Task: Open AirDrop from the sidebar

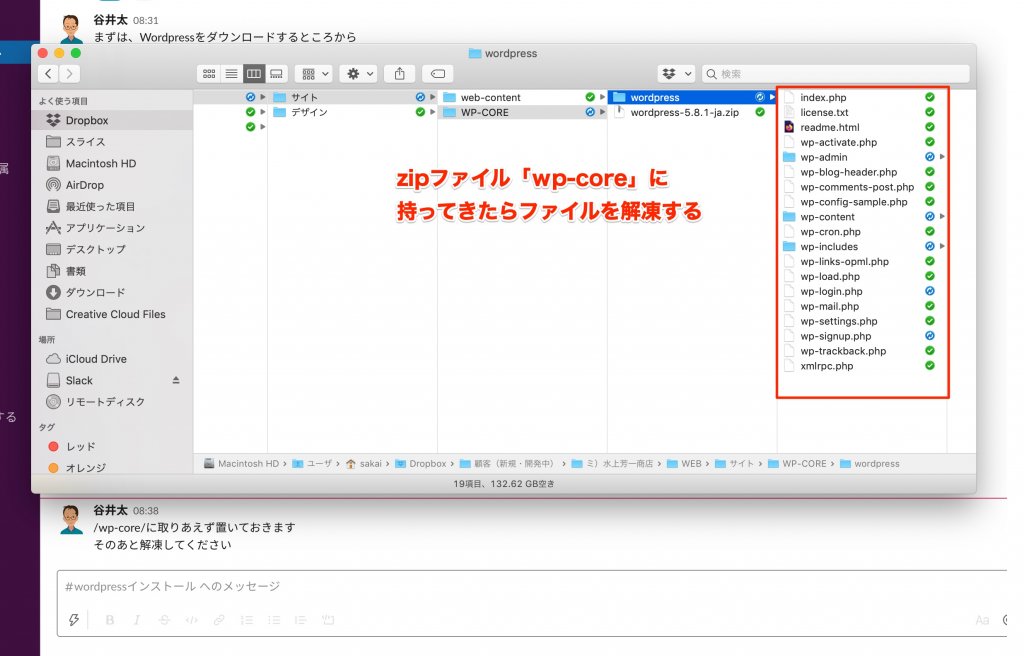Action: [x=84, y=185]
